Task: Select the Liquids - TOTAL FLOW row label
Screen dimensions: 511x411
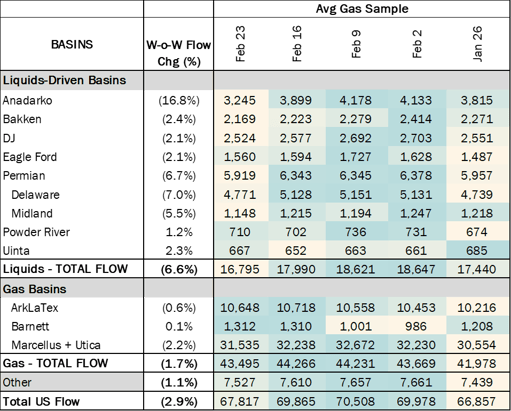Action: point(65,269)
